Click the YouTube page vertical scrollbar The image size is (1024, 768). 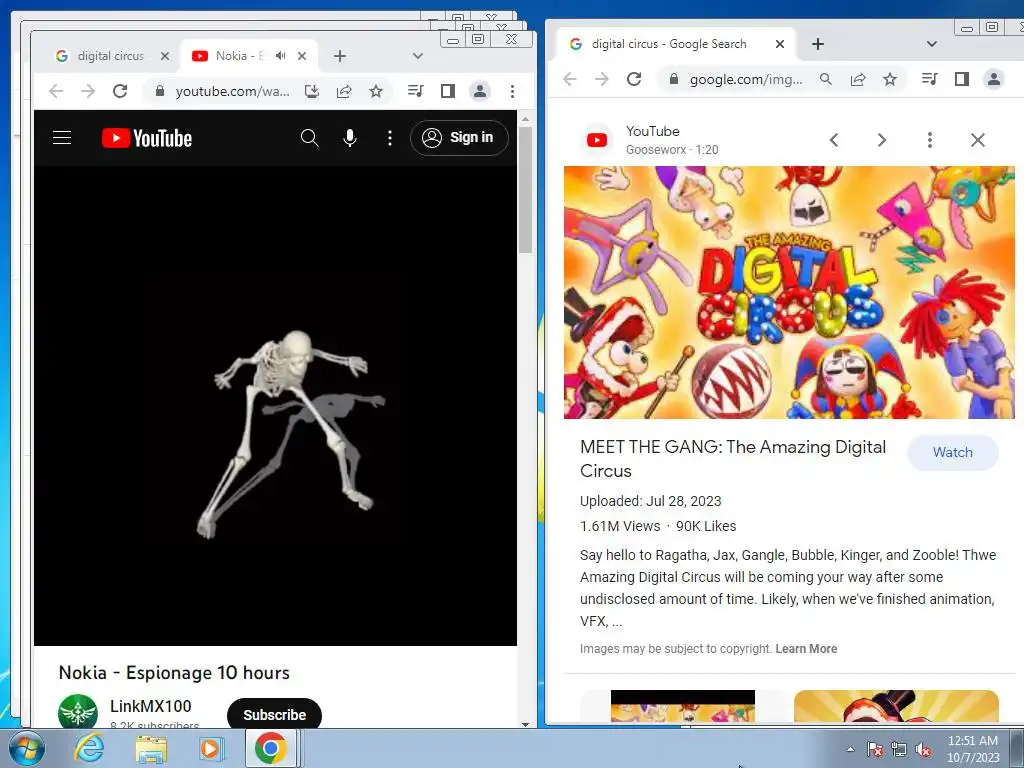525,191
